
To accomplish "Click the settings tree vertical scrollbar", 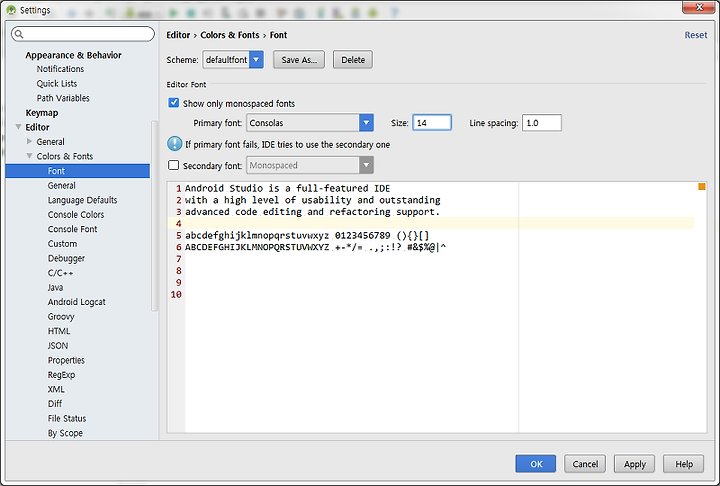I will [154, 216].
